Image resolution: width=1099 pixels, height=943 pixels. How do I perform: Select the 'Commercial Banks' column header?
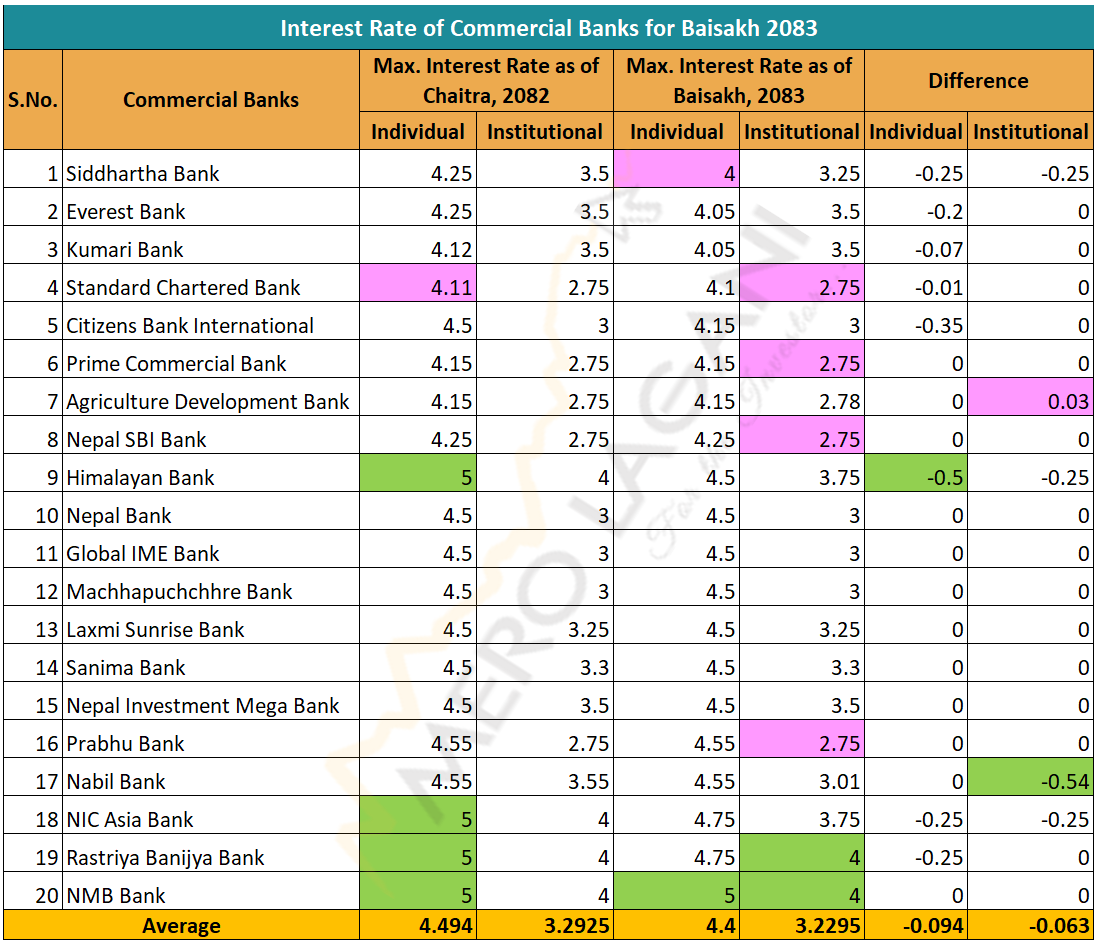coord(211,99)
